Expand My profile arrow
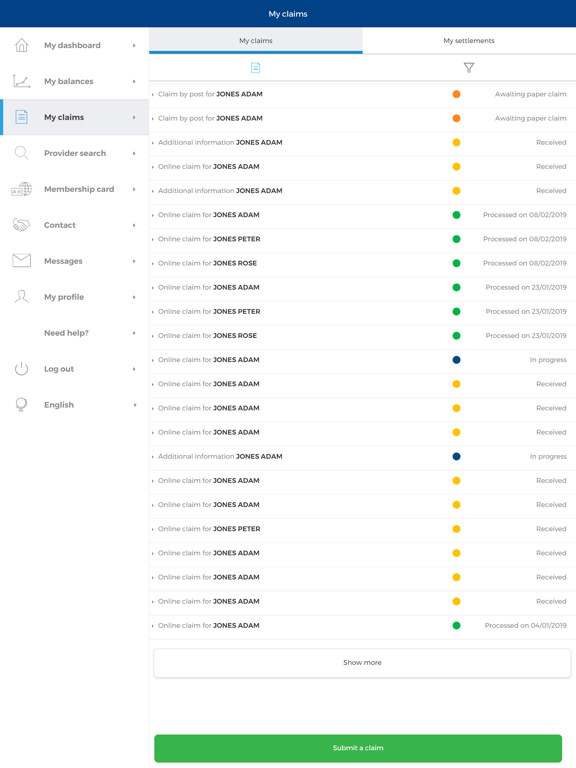The image size is (576, 768). 134,297
